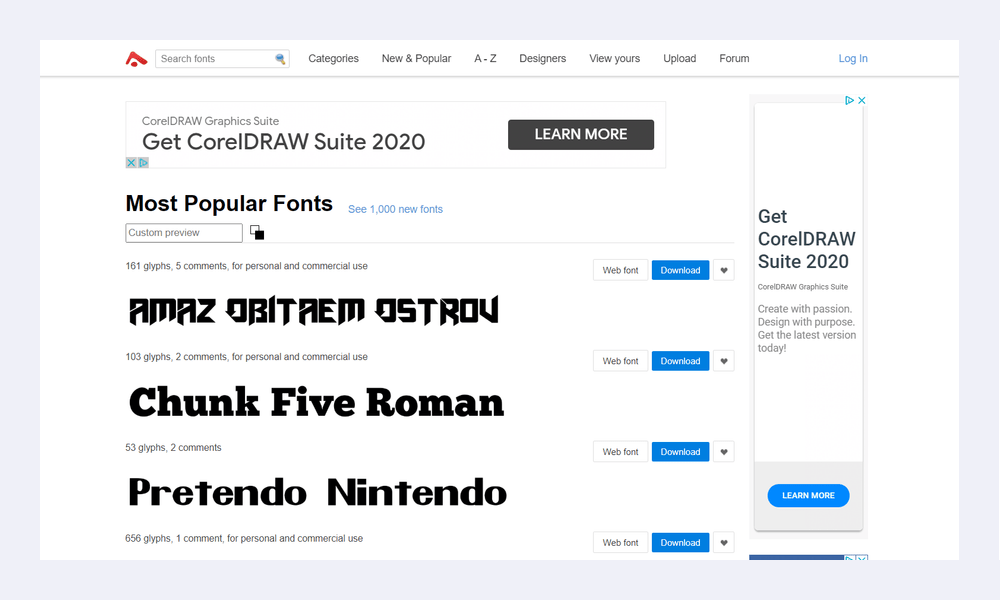
Task: Favorite the Amaz Obitaem Ostrov font heart
Action: click(724, 270)
